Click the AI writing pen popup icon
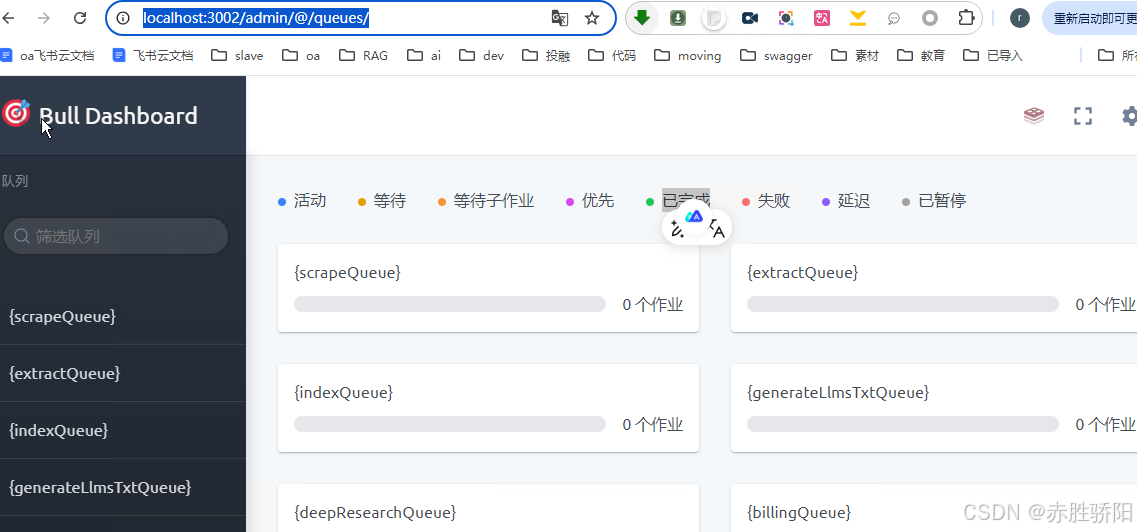The image size is (1137, 532). (x=677, y=230)
